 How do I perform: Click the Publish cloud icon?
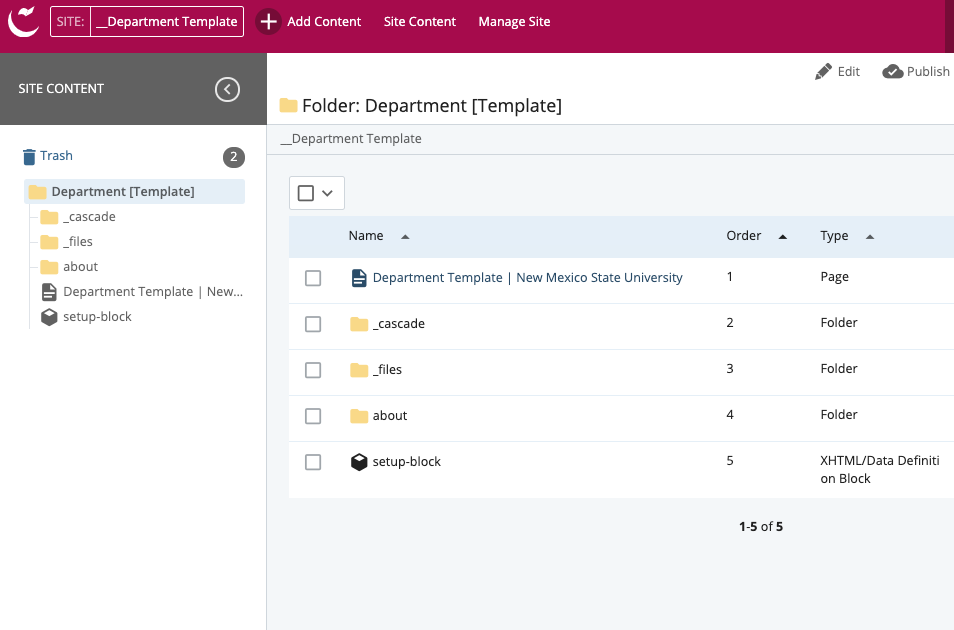[x=892, y=71]
